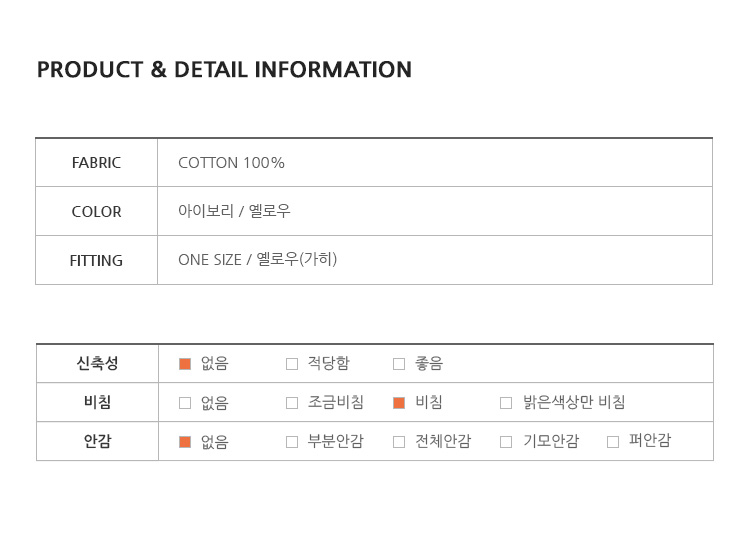Screen dimensions: 750x557
Task: Toggle the orange 비침 checkbox
Action: pos(399,403)
